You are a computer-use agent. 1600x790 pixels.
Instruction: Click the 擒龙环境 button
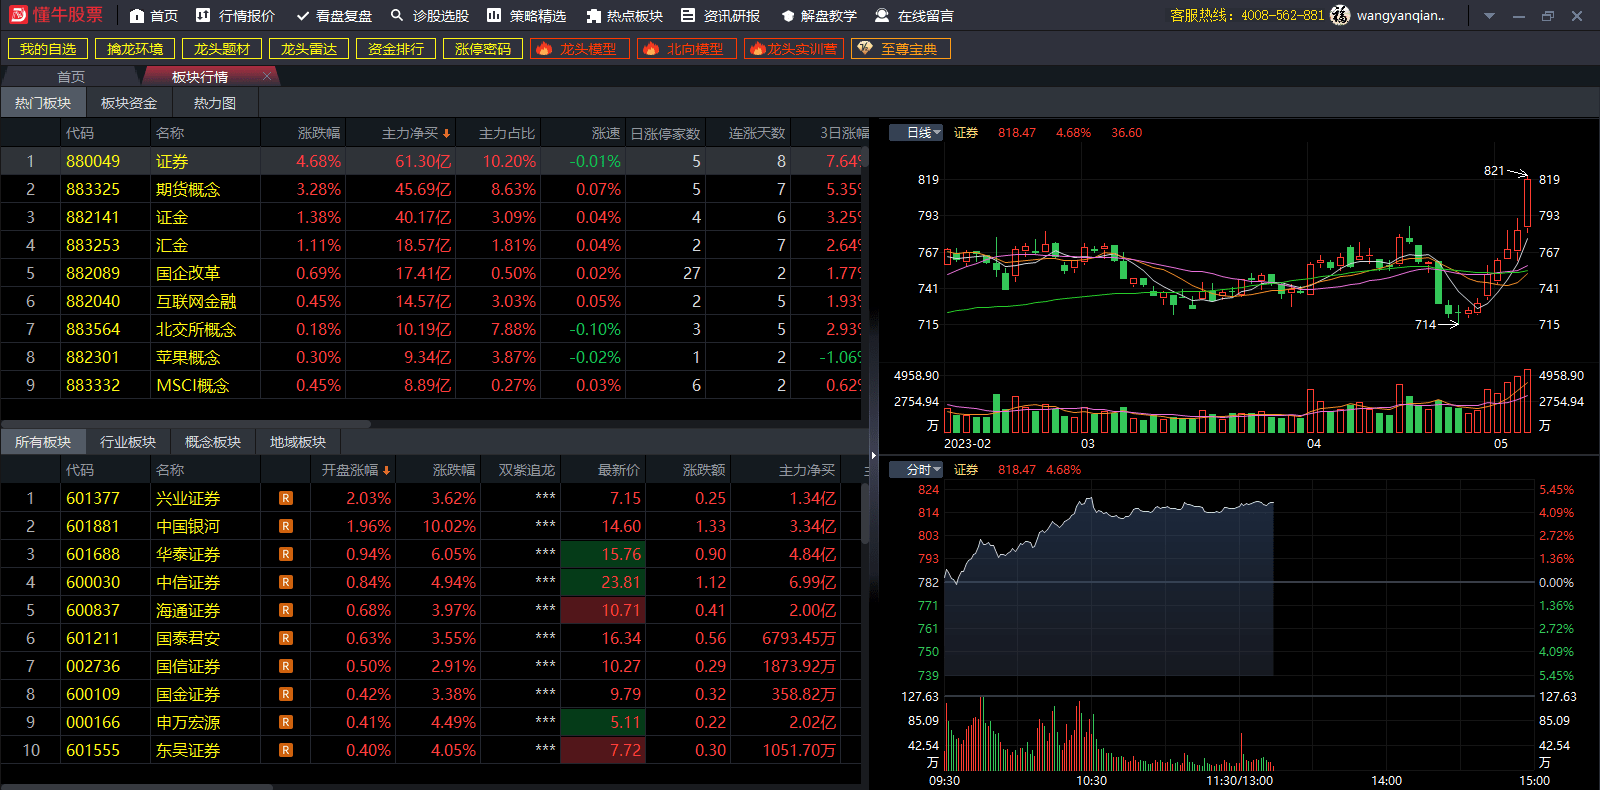coord(135,49)
